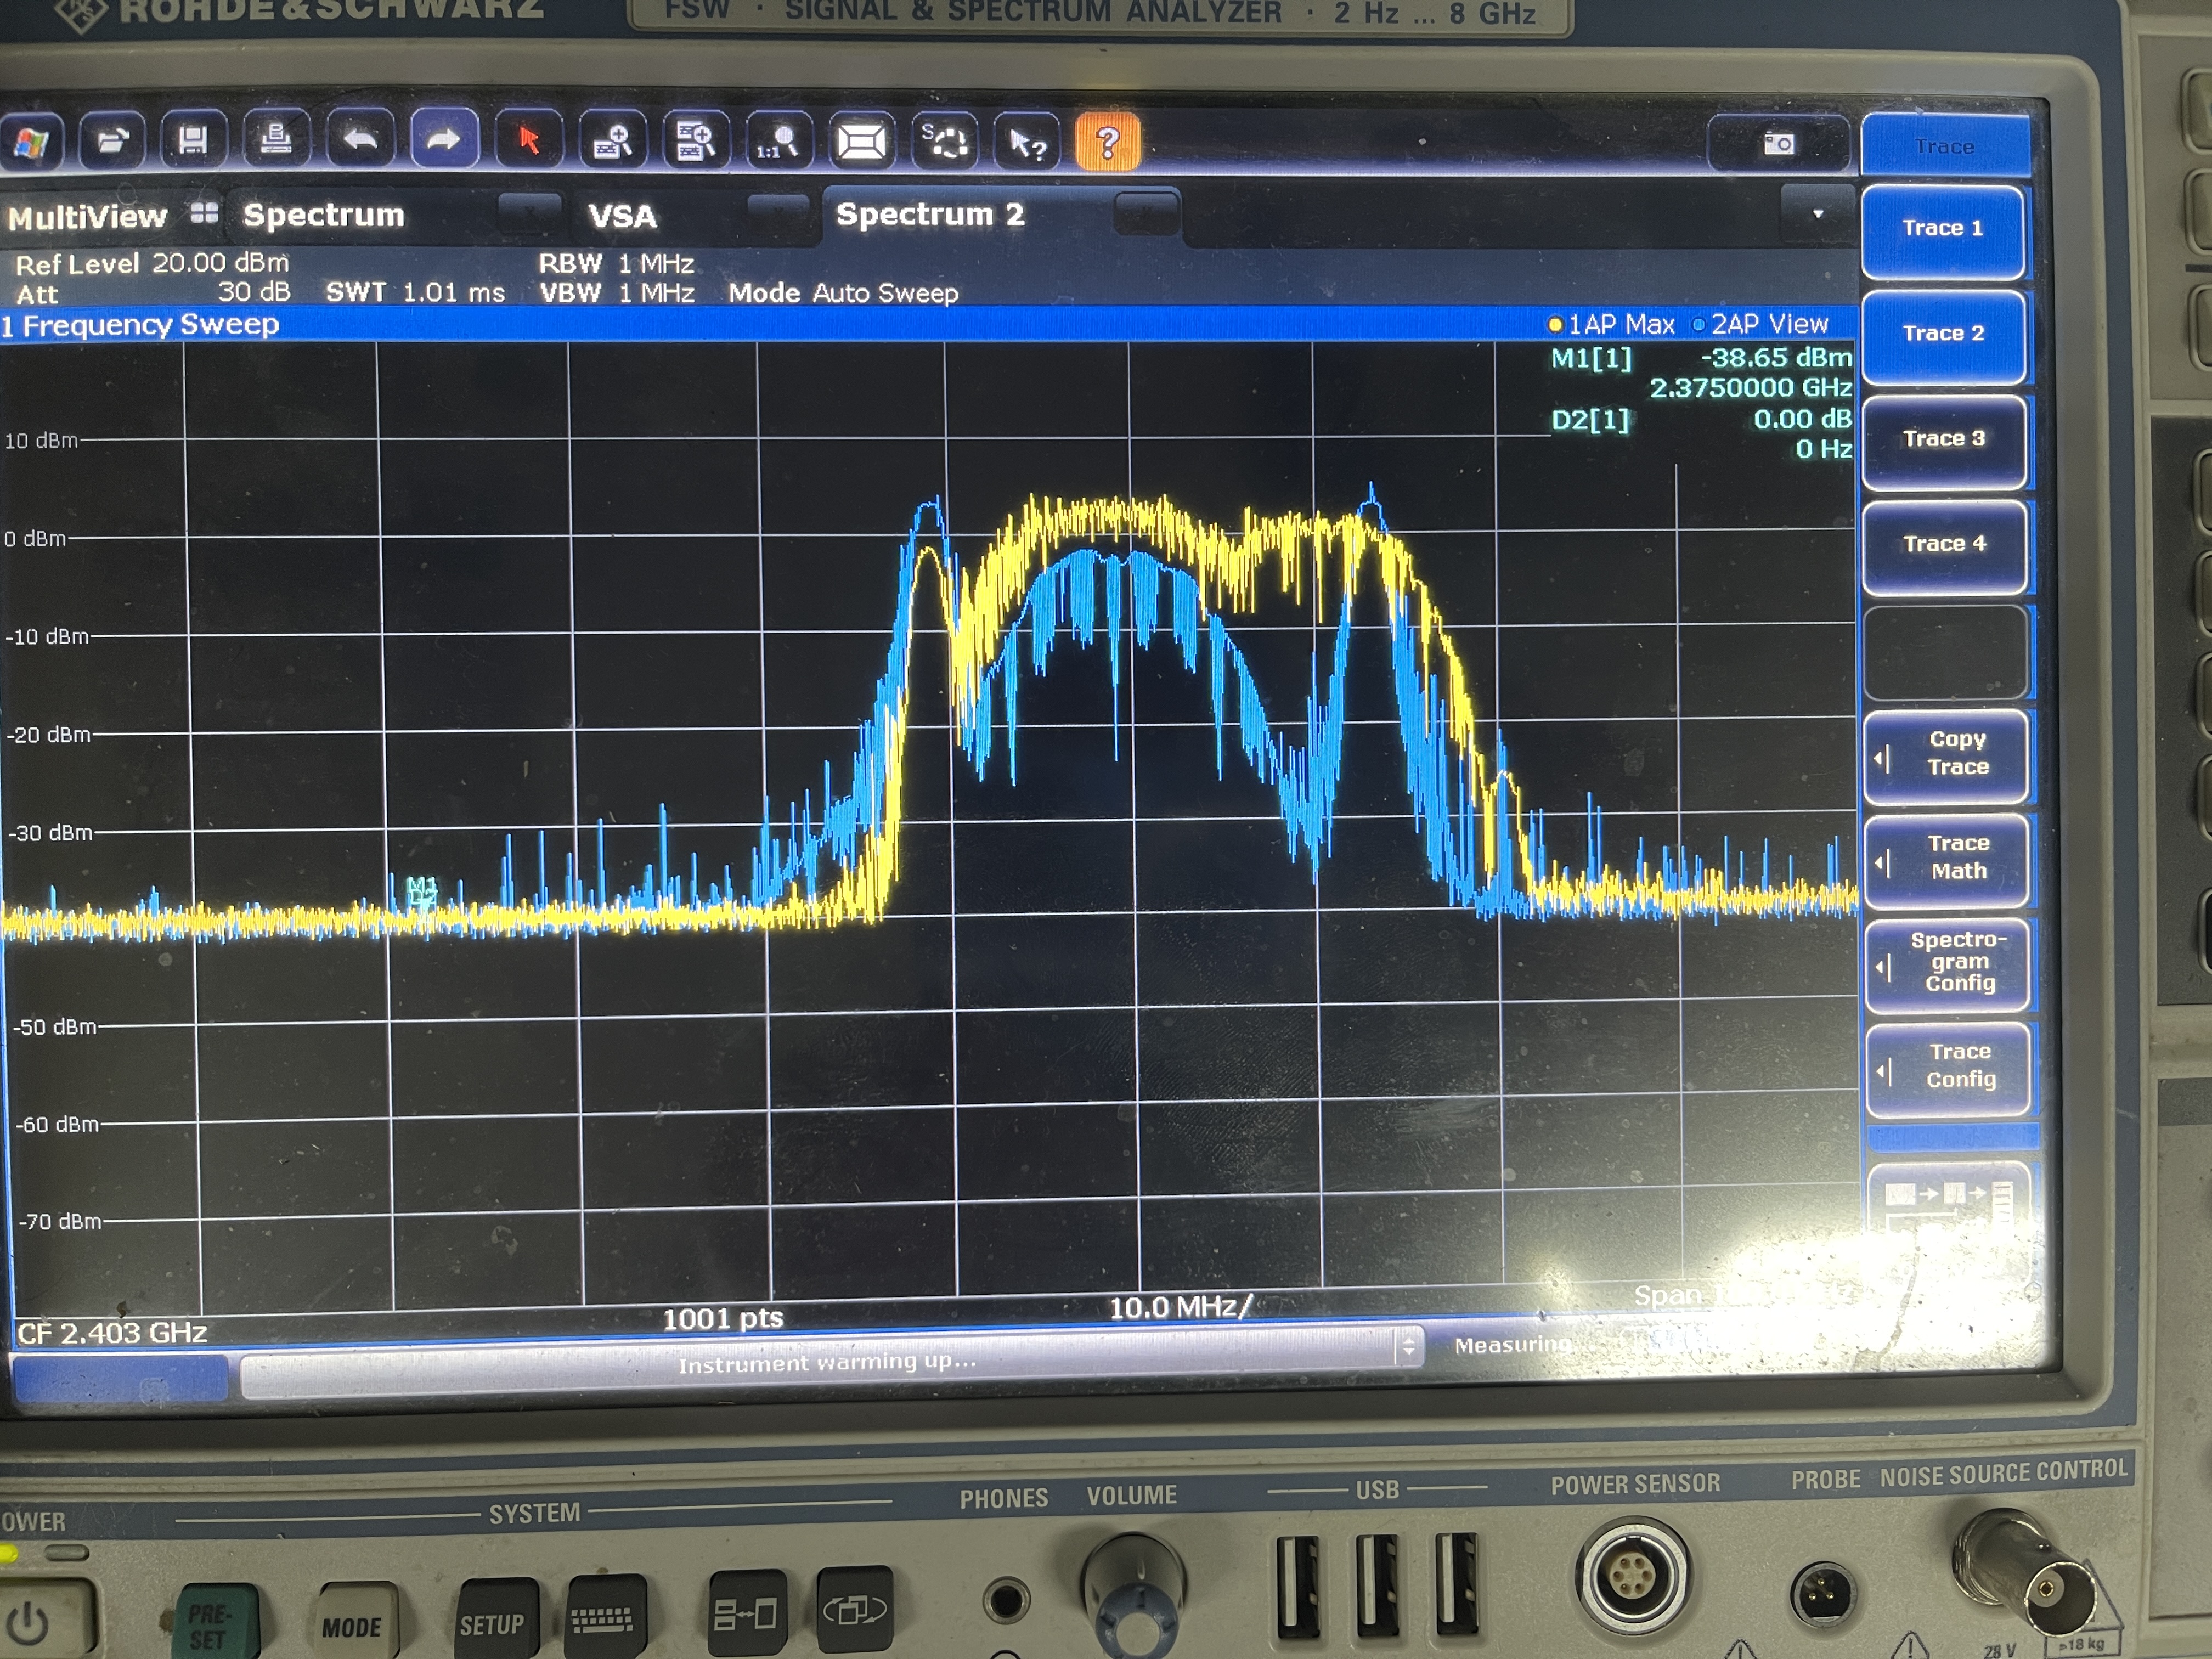This screenshot has width=2212, height=1659.
Task: Click the Windows start icon in toolbar
Action: 30,142
